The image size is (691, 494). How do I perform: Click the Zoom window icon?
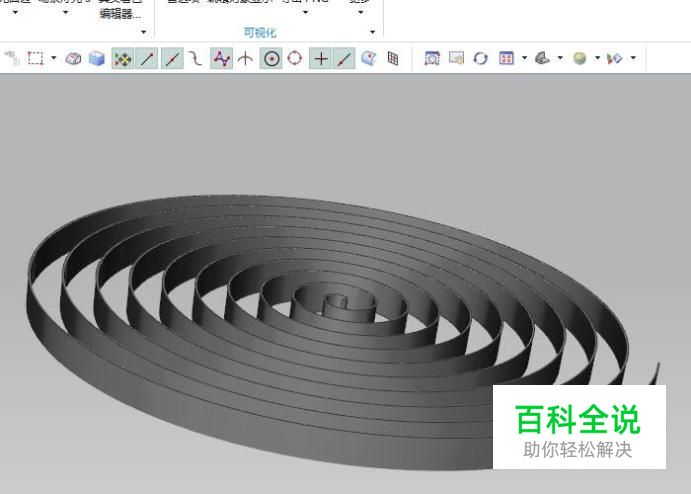click(x=456, y=59)
